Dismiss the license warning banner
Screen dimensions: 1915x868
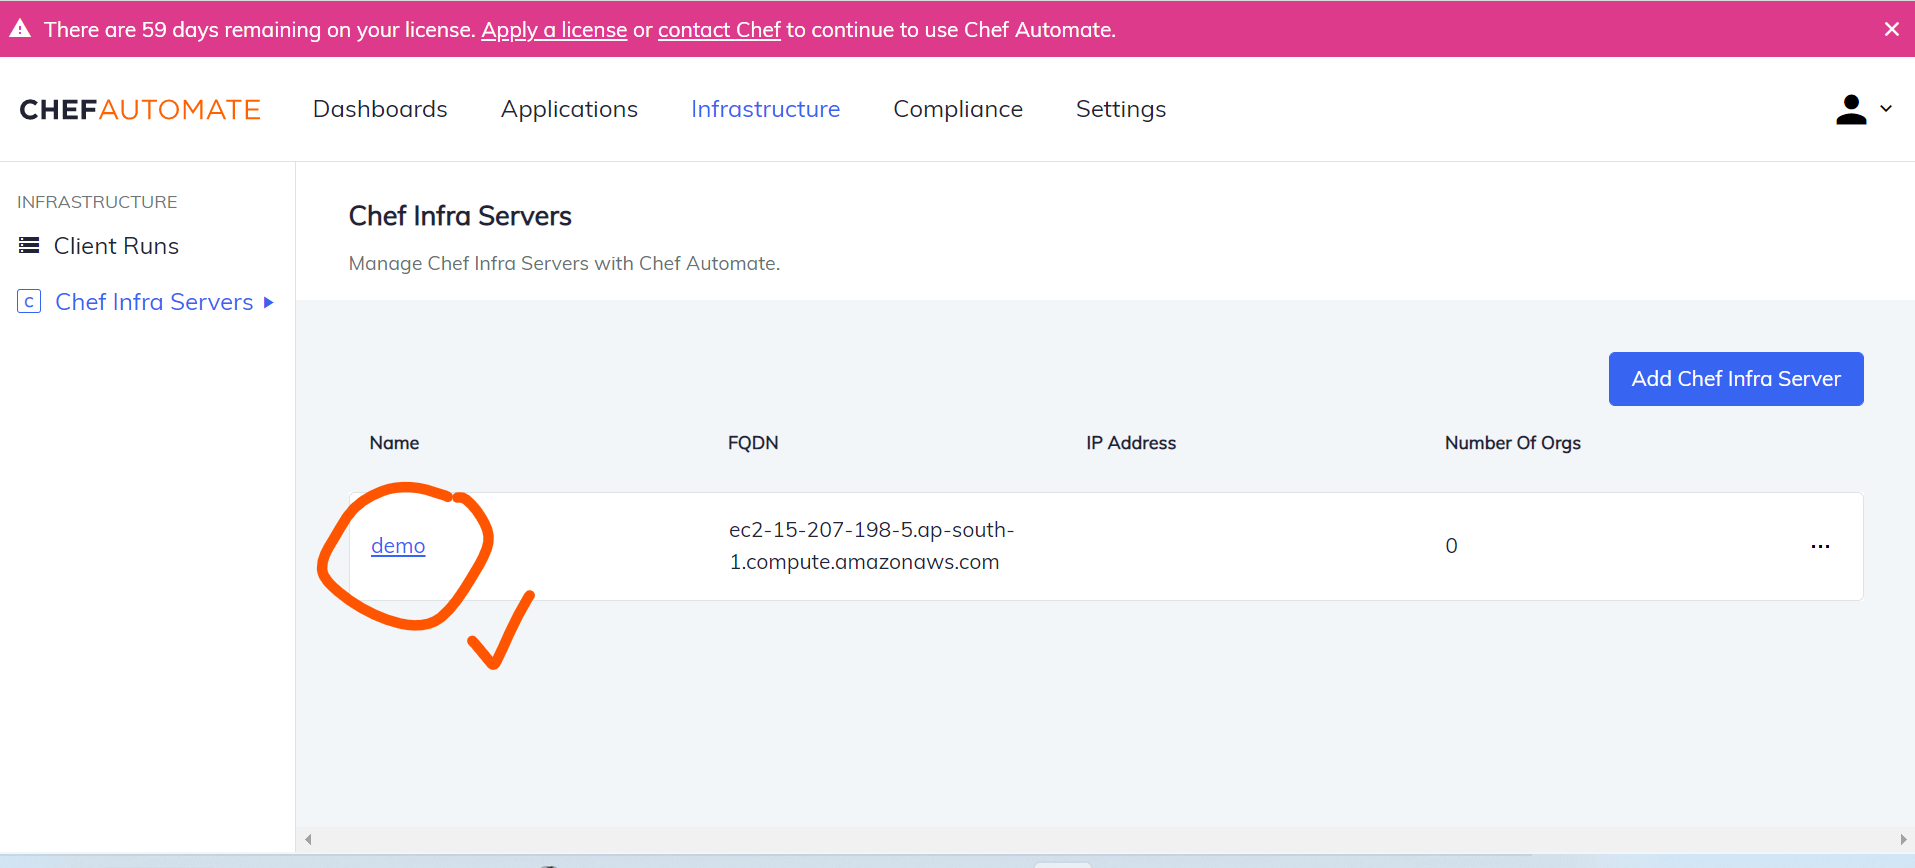[x=1891, y=29]
